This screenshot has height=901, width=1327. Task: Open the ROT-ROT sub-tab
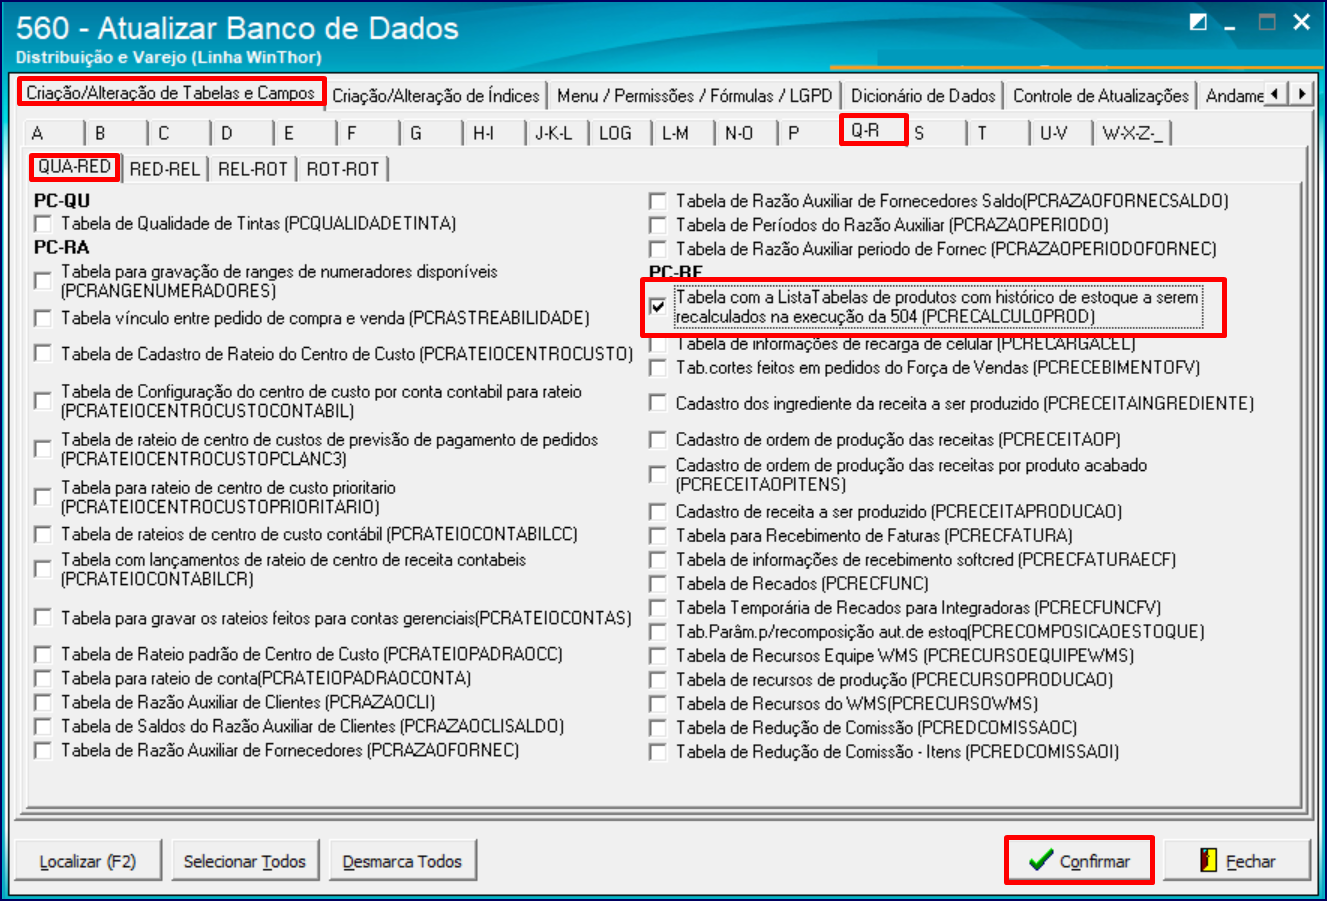click(343, 169)
